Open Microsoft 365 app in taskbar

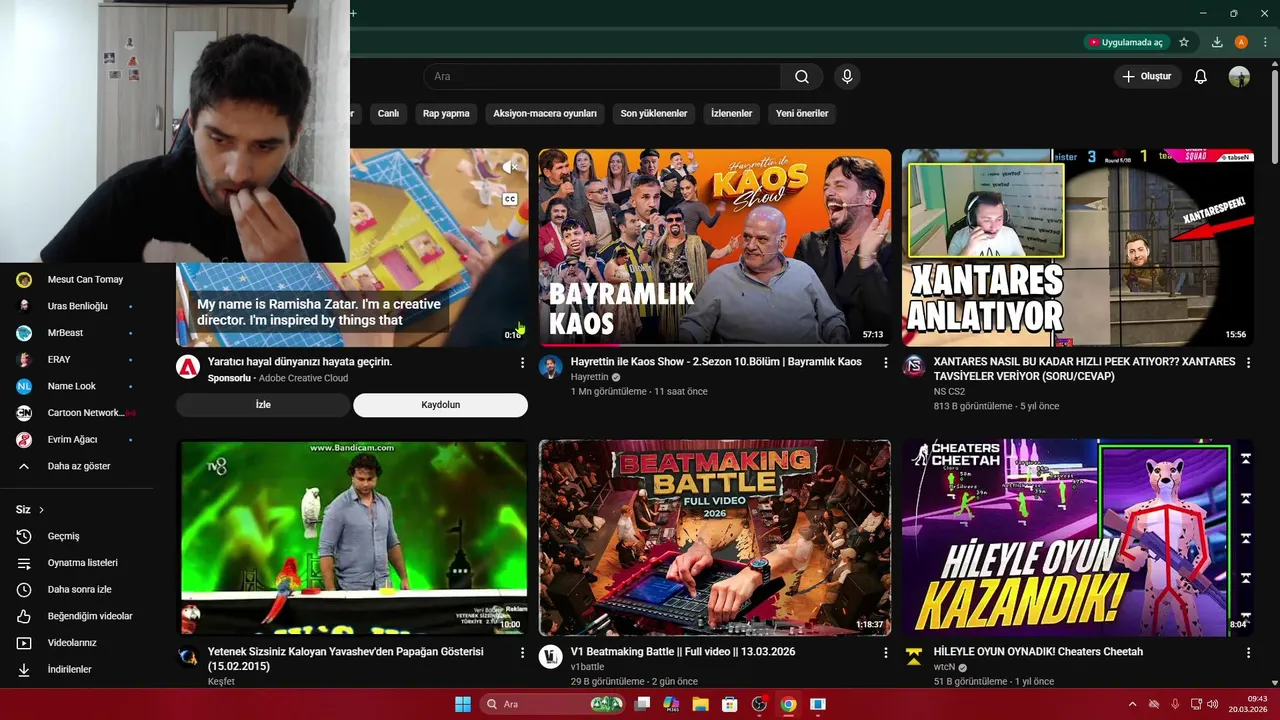click(x=671, y=704)
